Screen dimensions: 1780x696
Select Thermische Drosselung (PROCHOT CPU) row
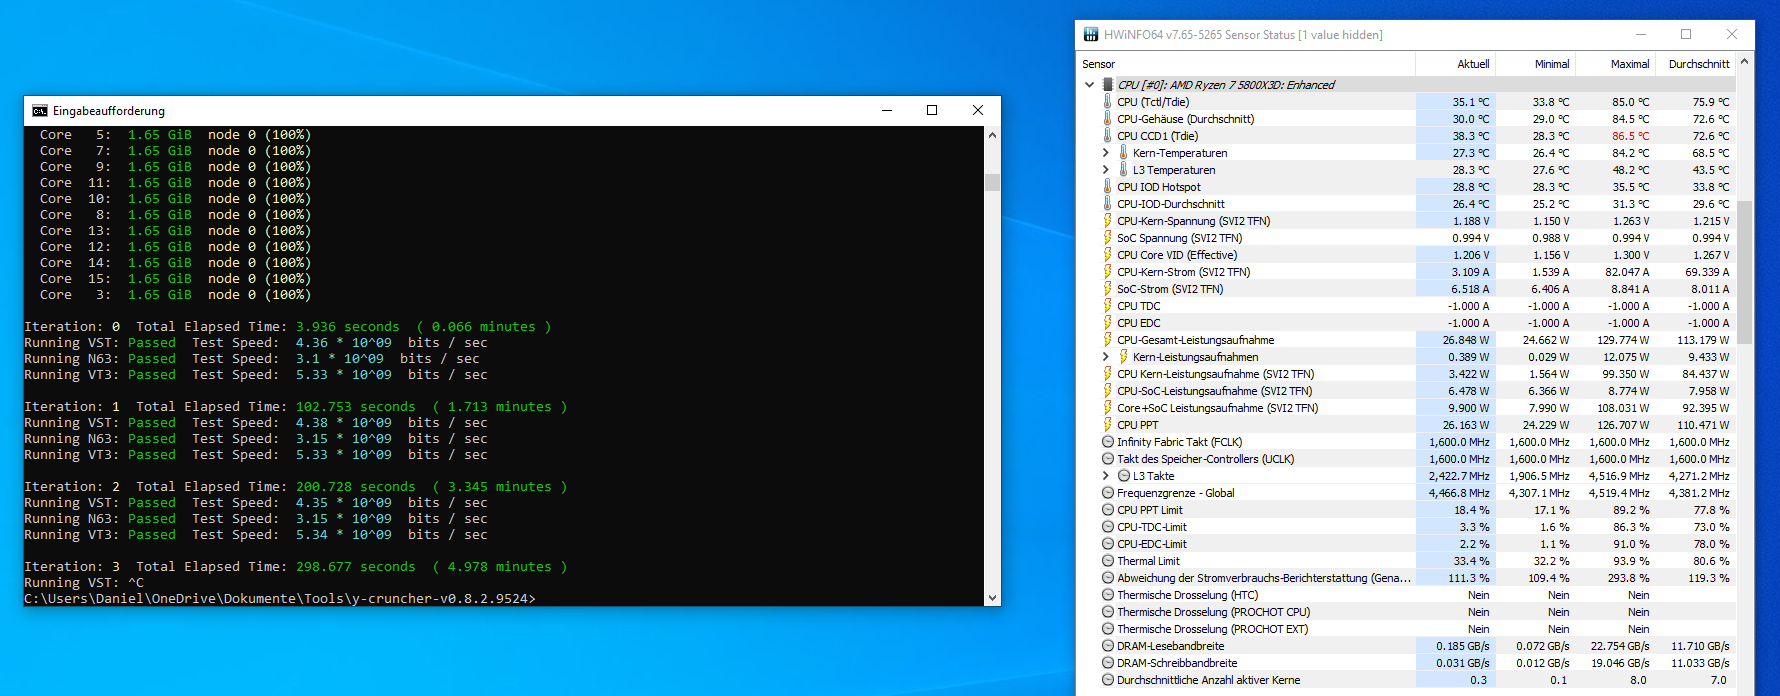[x=1406, y=612]
